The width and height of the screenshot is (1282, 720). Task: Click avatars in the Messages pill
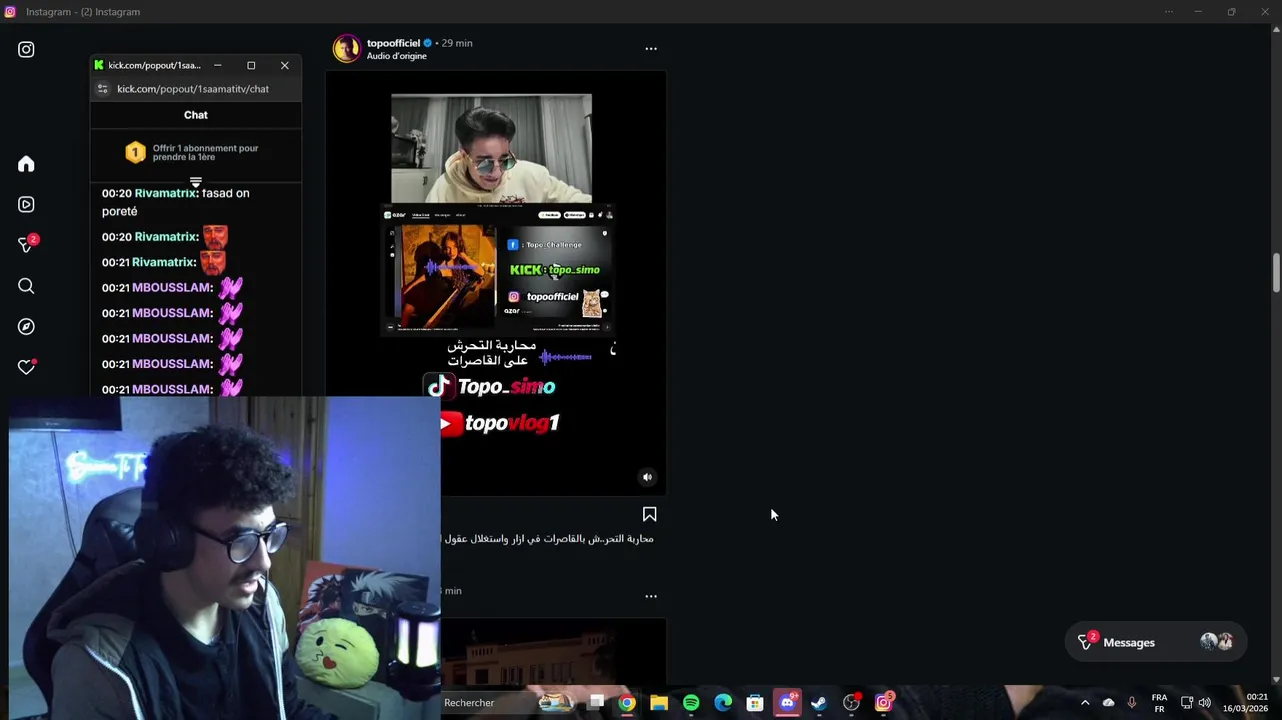click(x=1217, y=642)
